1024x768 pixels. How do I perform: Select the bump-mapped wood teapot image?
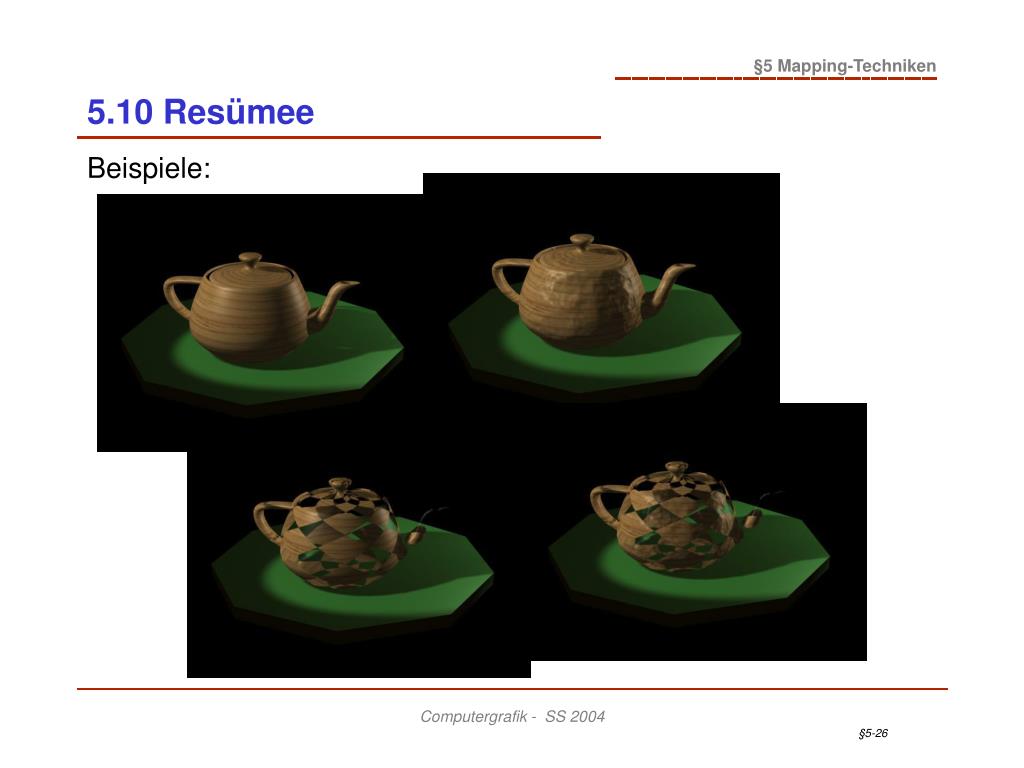click(601, 288)
